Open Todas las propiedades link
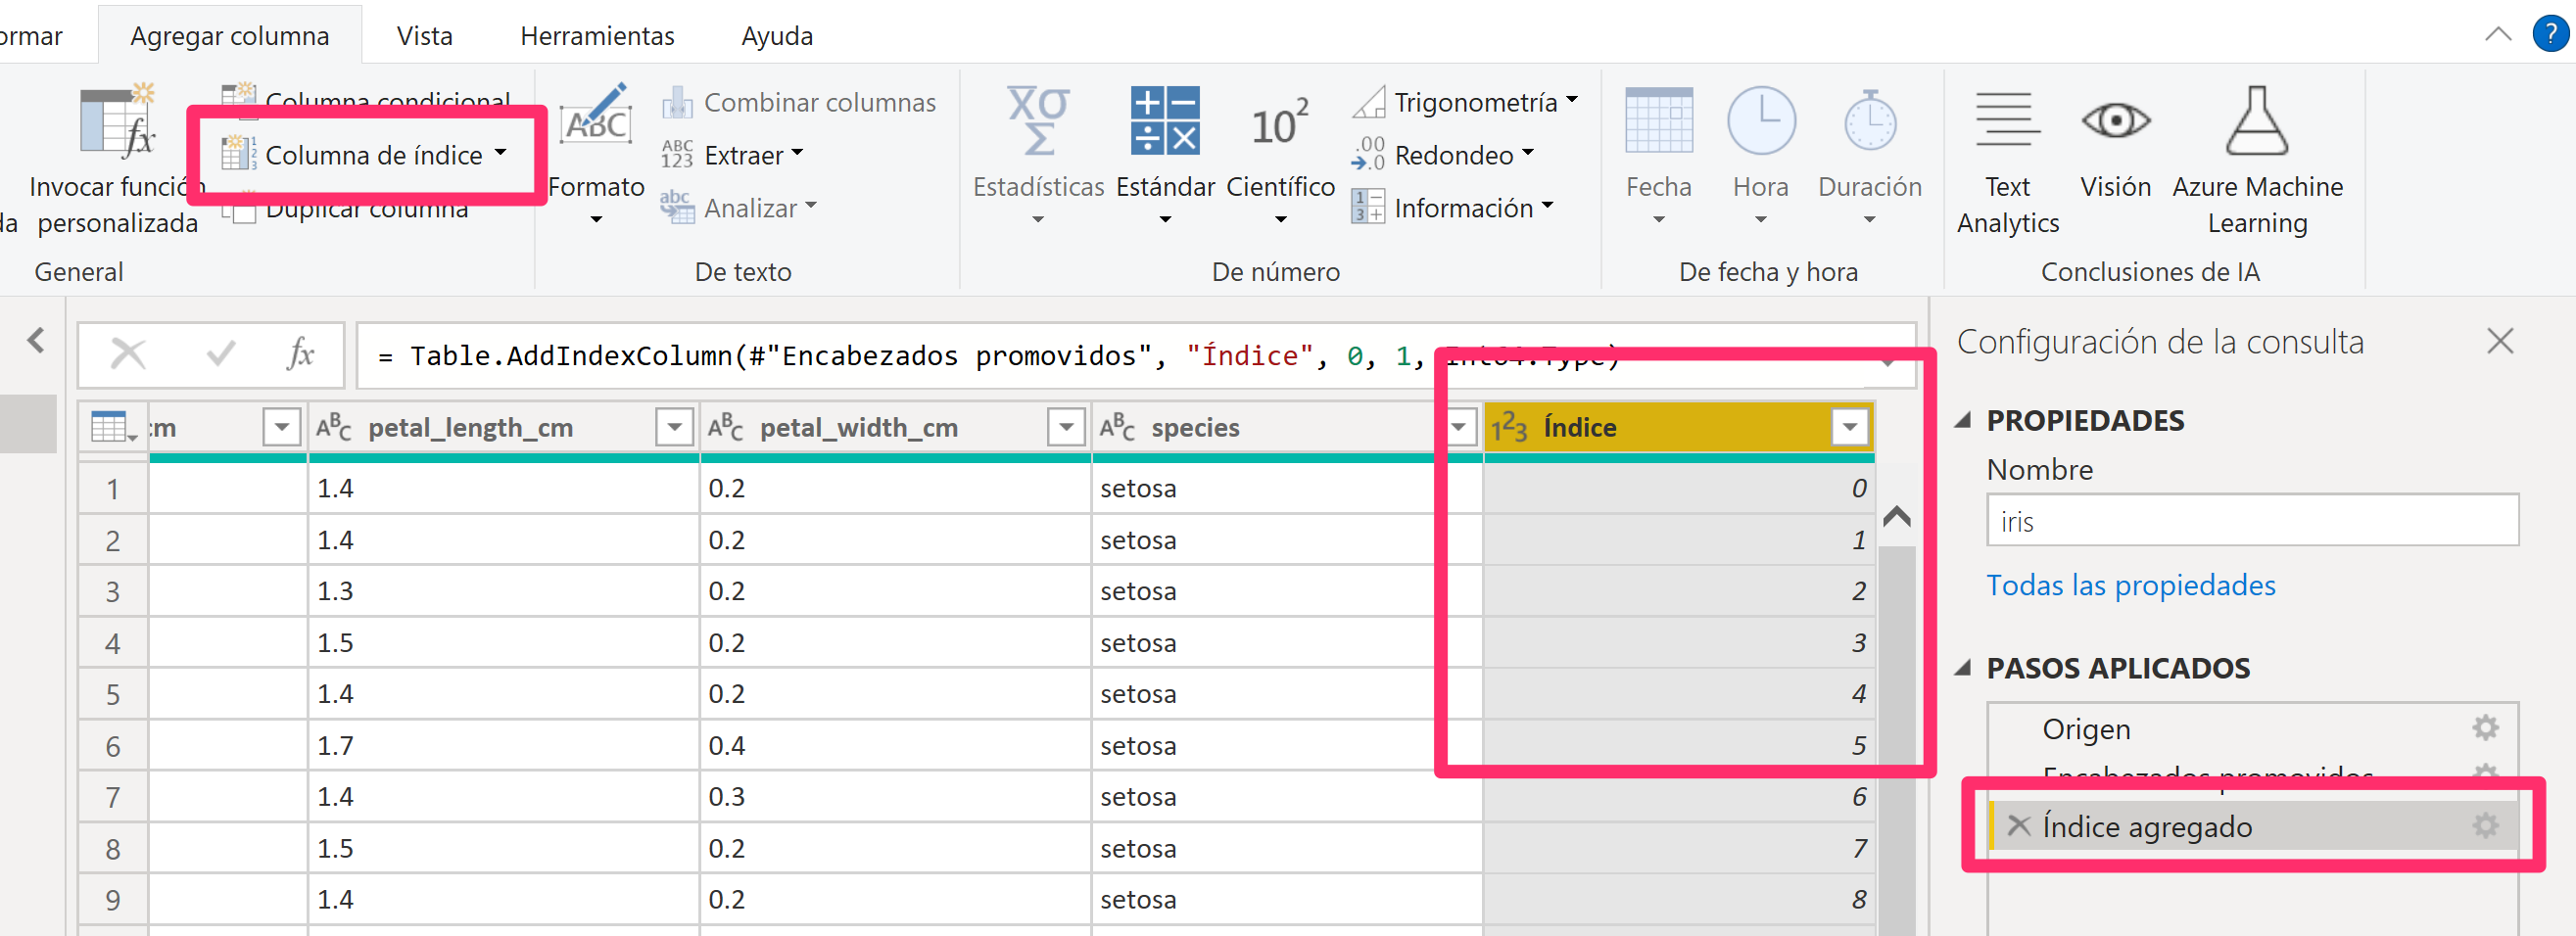The image size is (2576, 936). pyautogui.click(x=2131, y=585)
